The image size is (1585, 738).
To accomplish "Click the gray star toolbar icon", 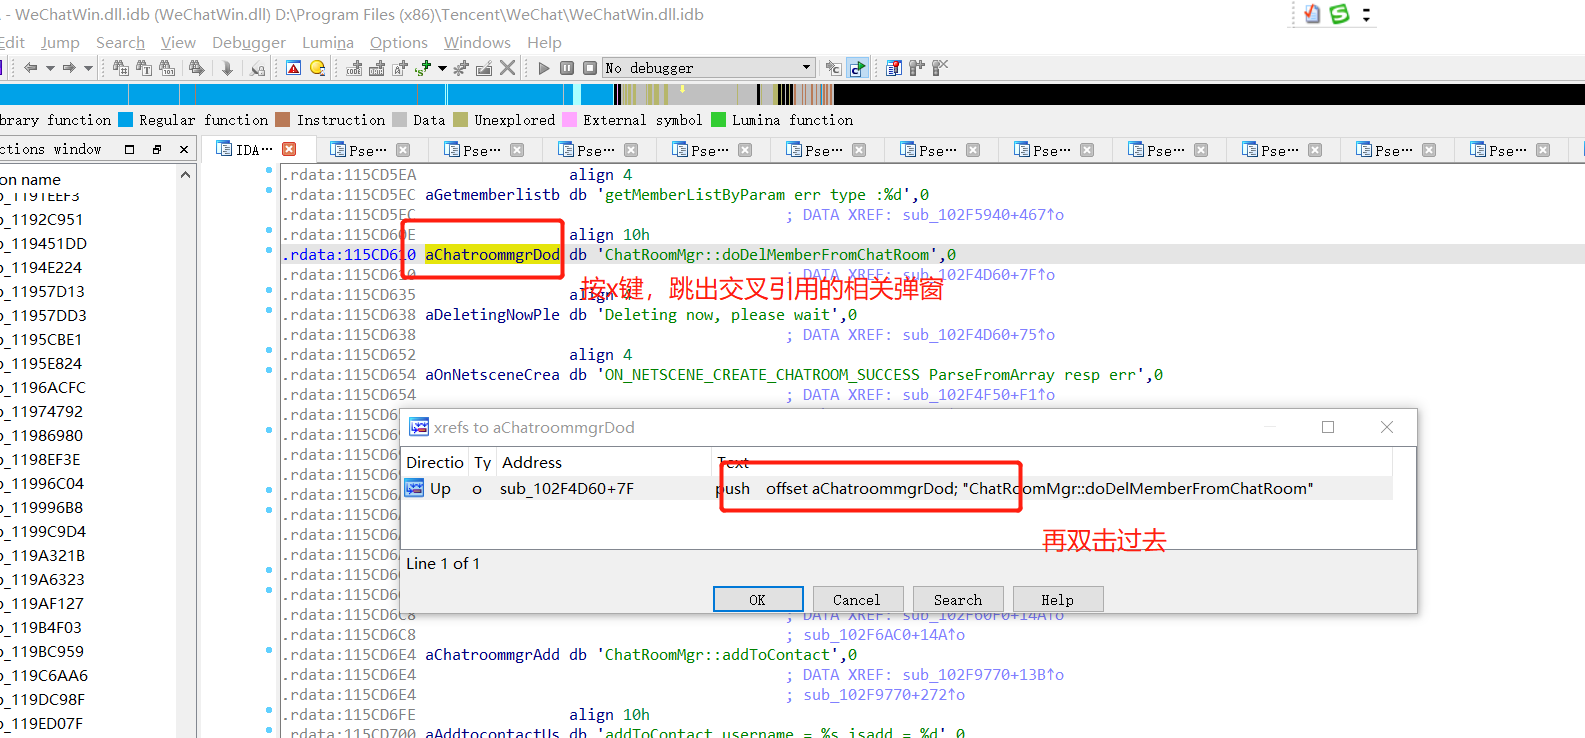I will tap(461, 68).
